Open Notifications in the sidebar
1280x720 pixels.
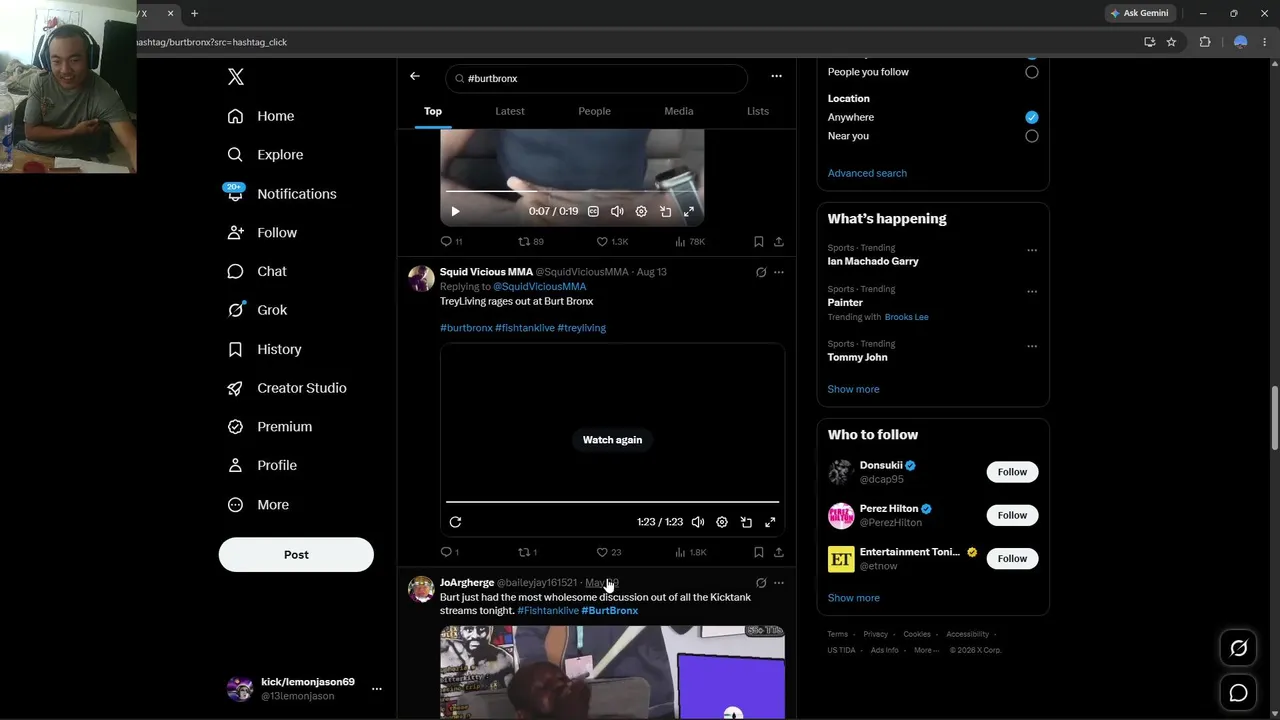[x=282, y=194]
